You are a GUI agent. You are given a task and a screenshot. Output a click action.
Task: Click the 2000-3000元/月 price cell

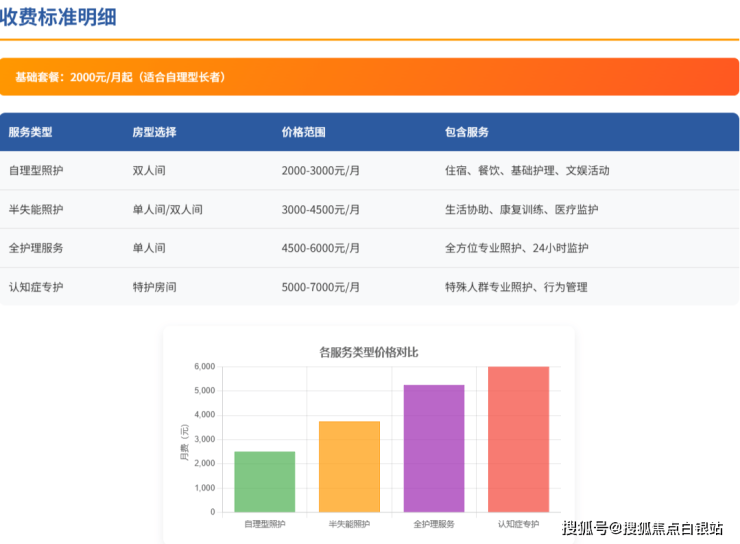pyautogui.click(x=321, y=171)
